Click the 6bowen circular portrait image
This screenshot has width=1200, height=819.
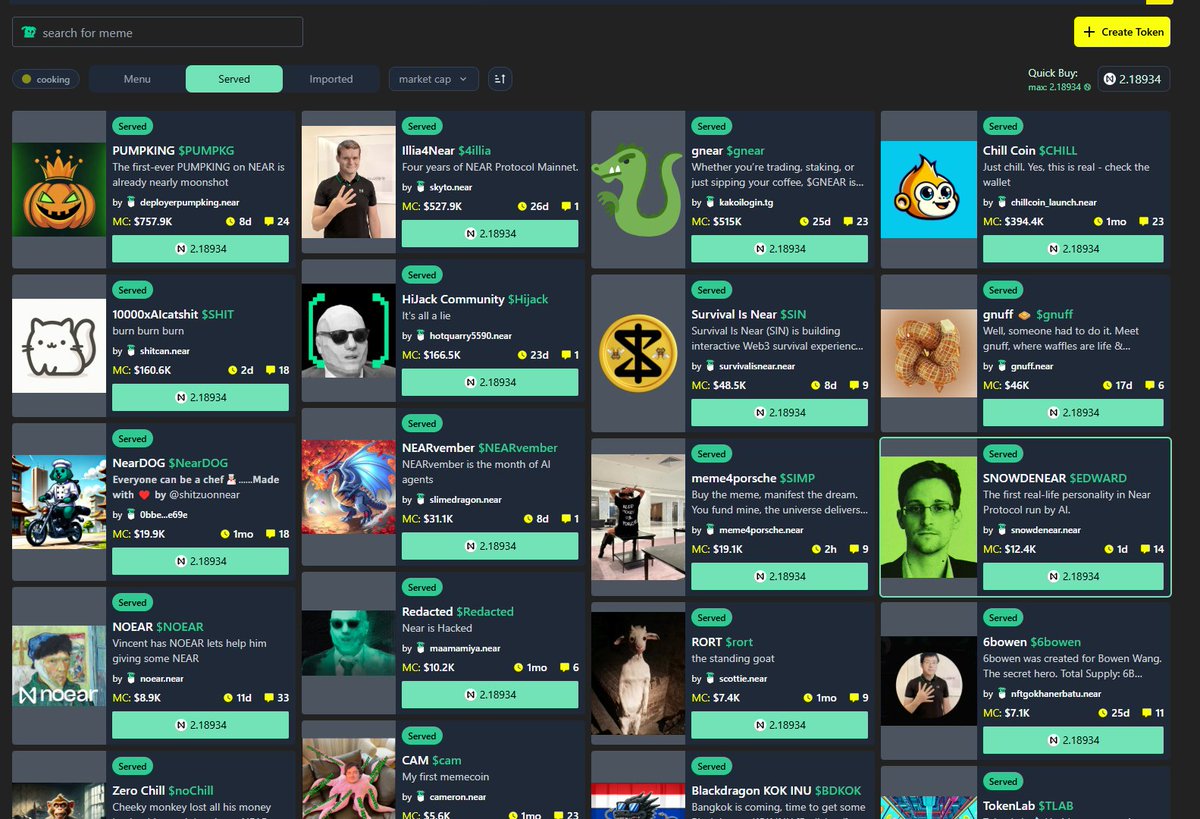(x=928, y=680)
